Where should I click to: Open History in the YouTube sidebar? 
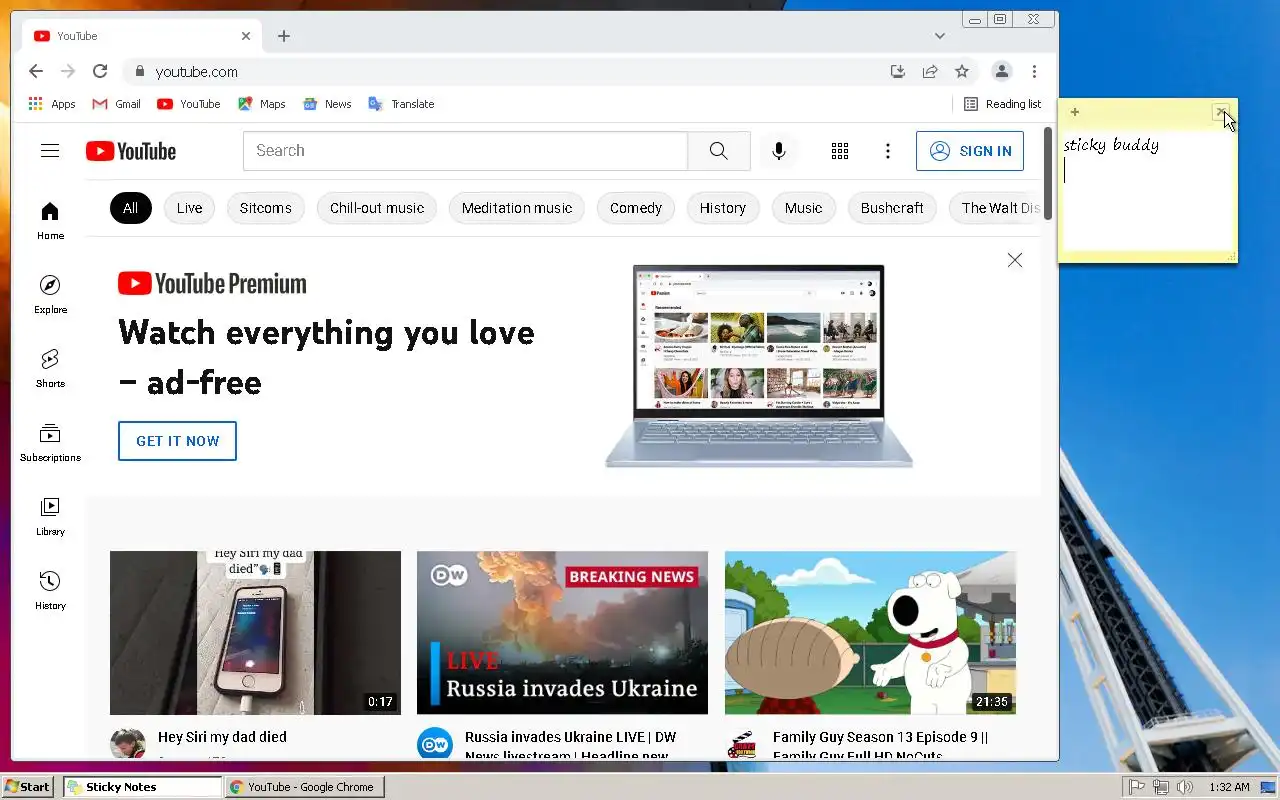coord(50,591)
